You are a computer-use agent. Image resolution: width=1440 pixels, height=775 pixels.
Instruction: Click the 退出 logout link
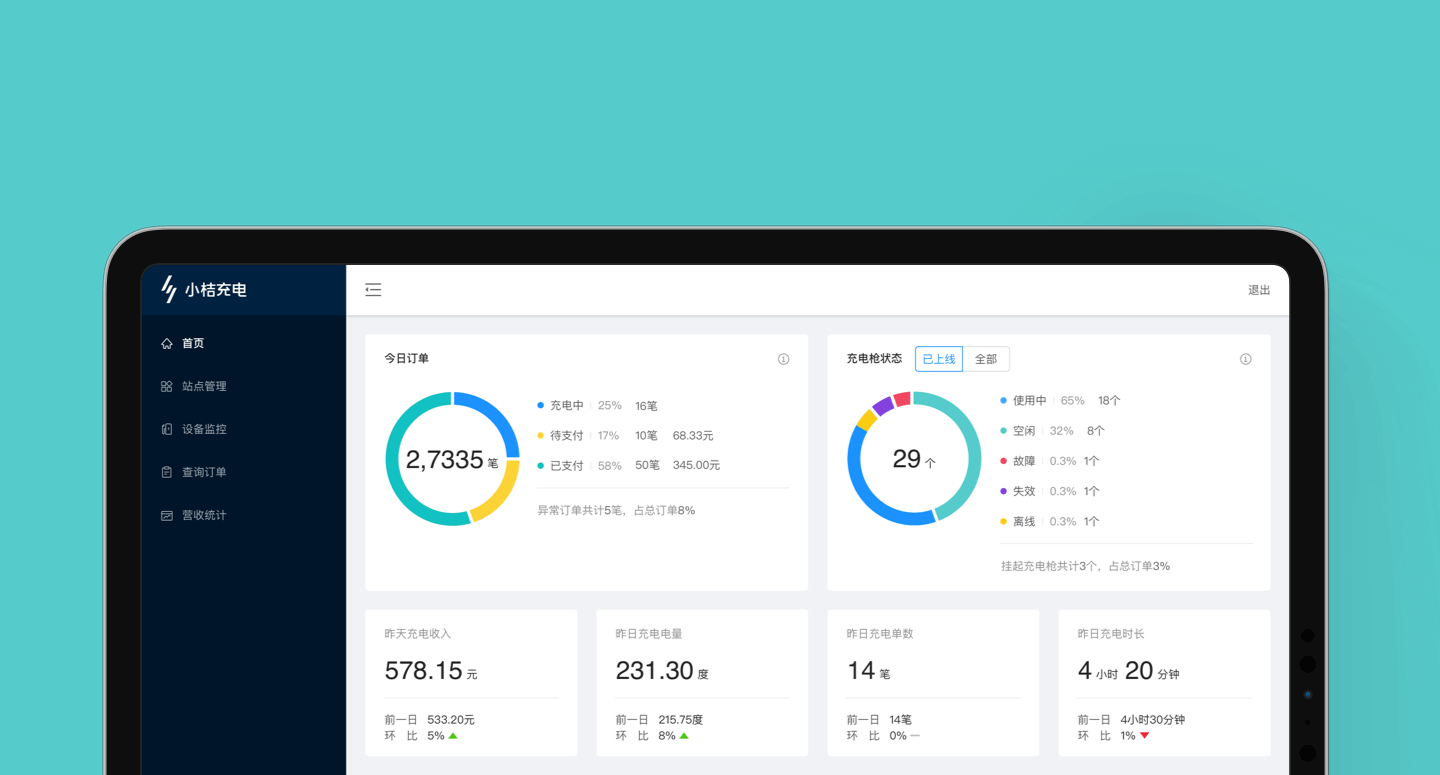1259,290
